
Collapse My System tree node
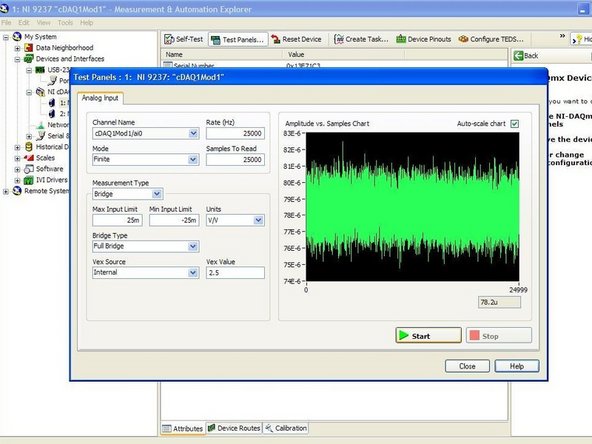(x=6, y=37)
